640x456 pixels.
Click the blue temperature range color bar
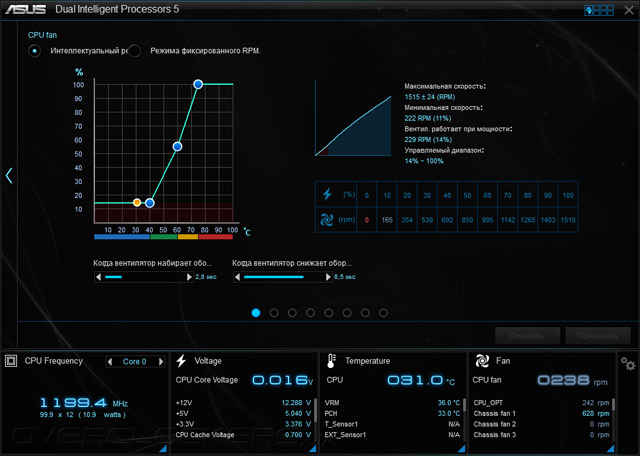coord(122,237)
